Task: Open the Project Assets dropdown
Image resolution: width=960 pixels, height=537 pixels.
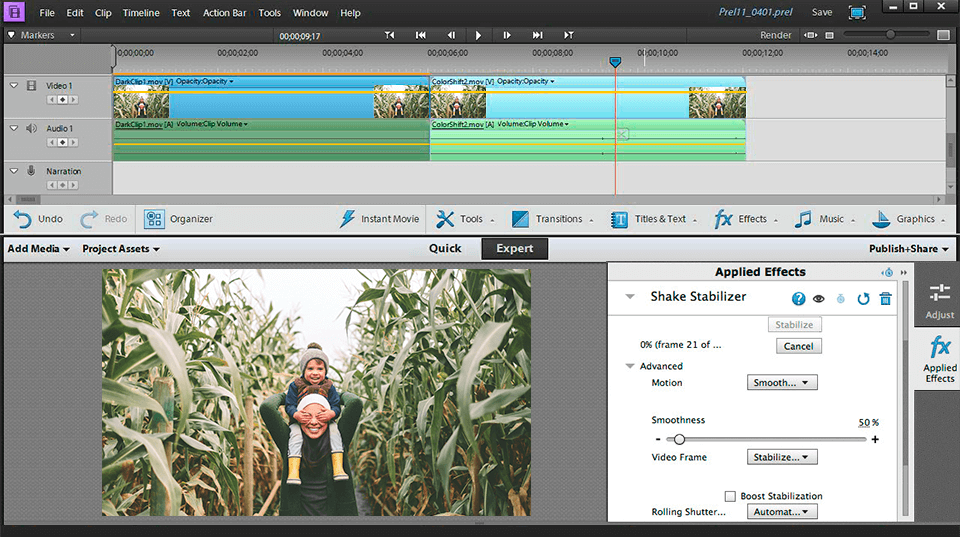Action: coord(121,249)
